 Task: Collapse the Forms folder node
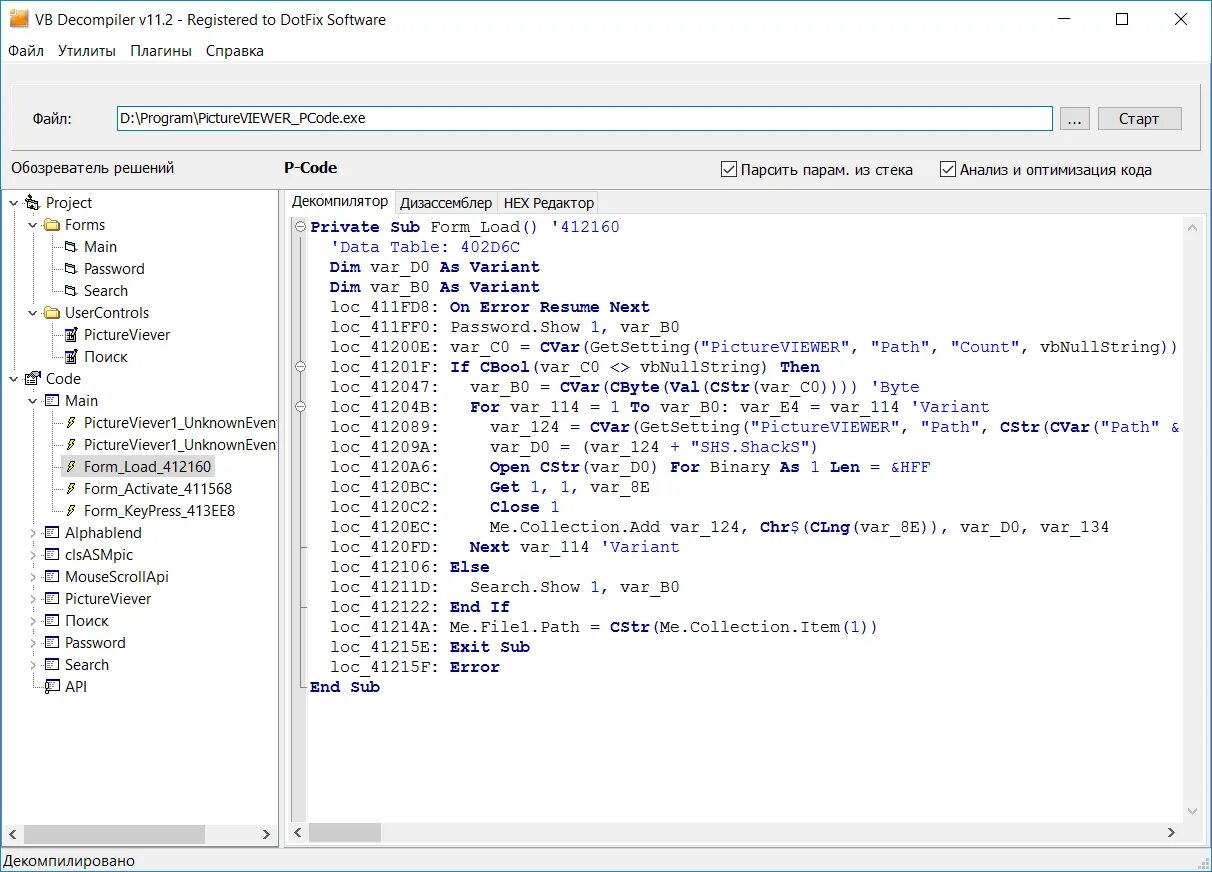click(33, 225)
